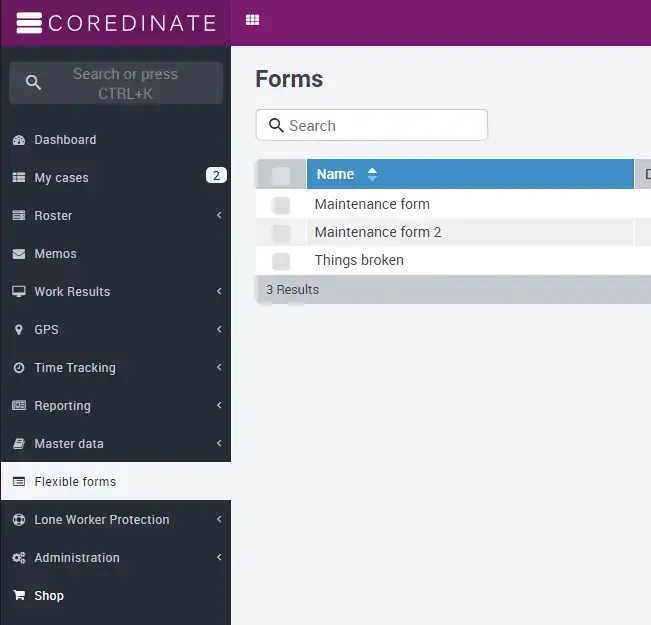Click the sidebar search magnifier icon
This screenshot has height=625, width=651.
(x=33, y=83)
